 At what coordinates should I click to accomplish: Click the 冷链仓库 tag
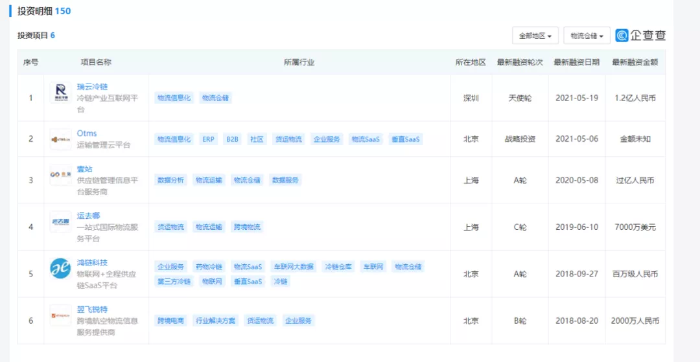339,267
